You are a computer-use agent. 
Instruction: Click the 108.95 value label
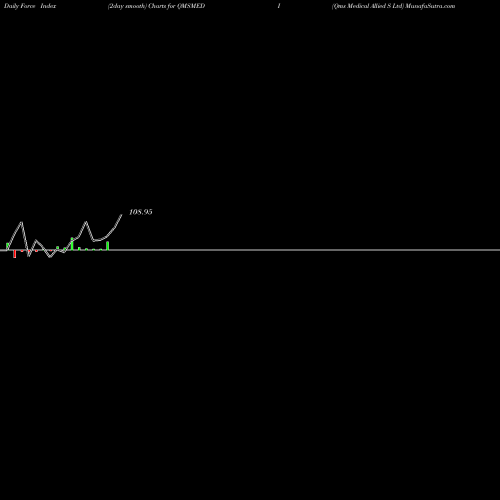tap(141, 212)
